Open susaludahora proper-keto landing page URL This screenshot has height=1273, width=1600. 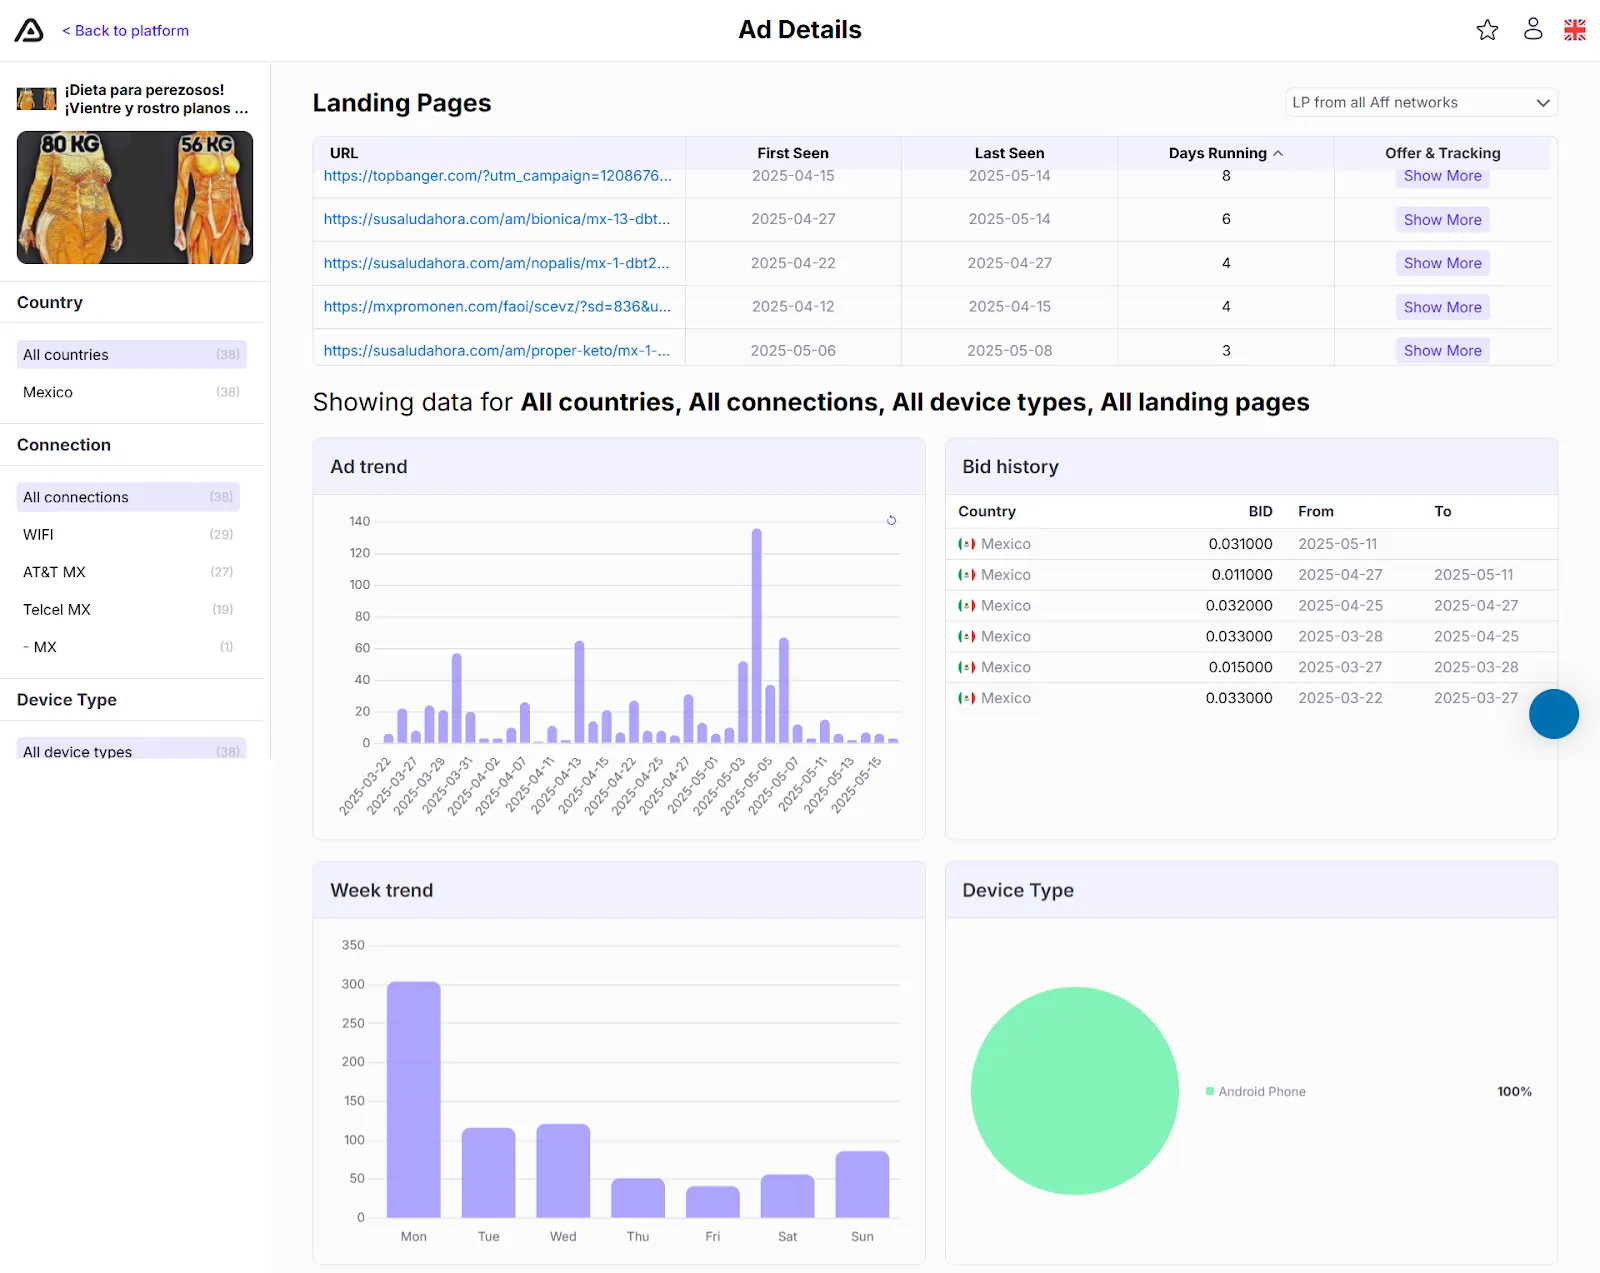pyautogui.click(x=497, y=351)
